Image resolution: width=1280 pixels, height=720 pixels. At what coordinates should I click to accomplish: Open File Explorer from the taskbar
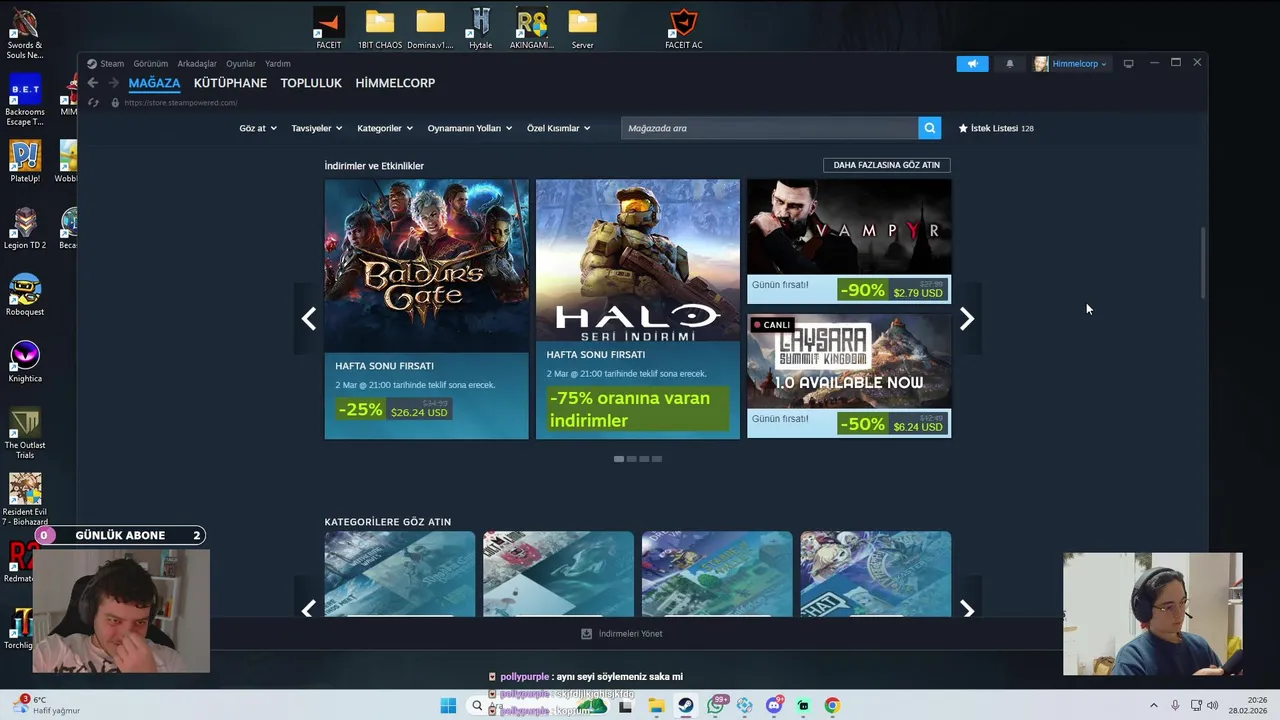click(656, 706)
